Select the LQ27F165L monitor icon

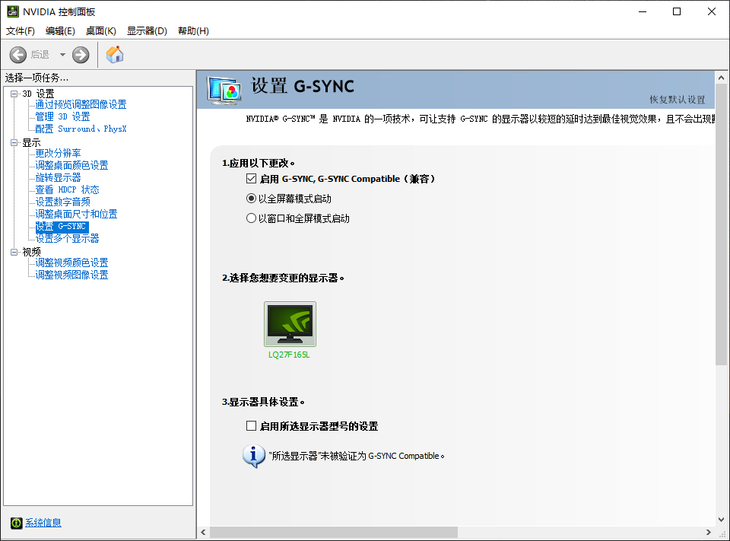click(289, 325)
